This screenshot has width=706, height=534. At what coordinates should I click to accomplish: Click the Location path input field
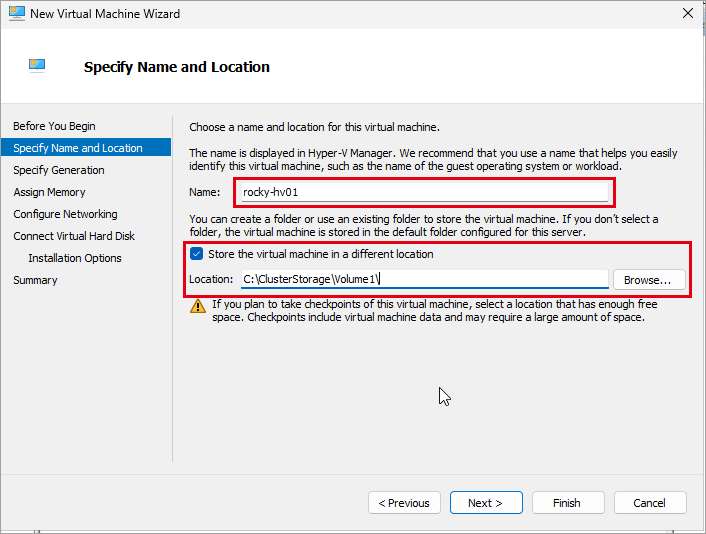(425, 279)
